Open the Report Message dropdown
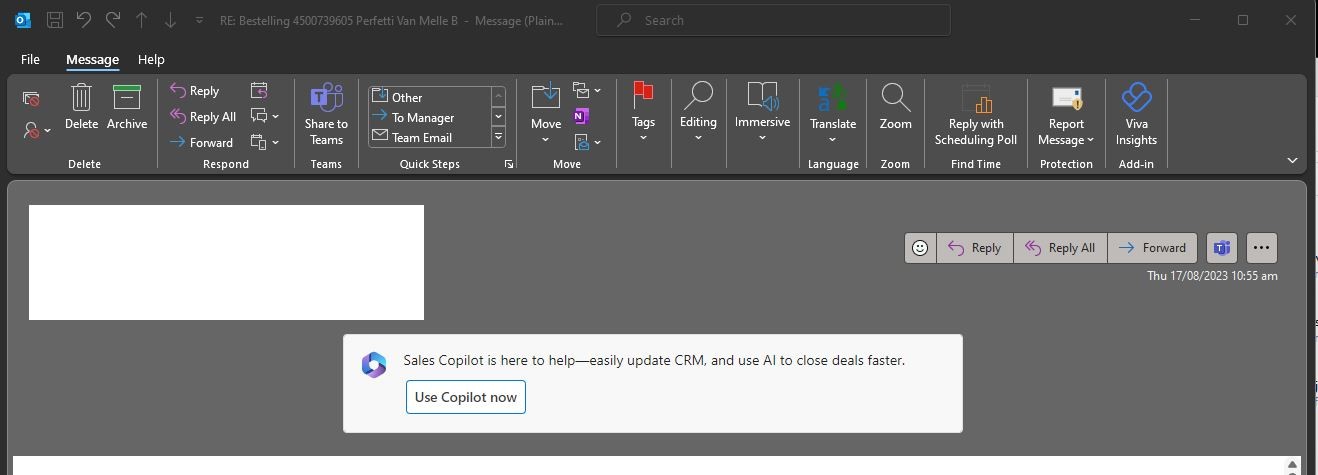 pos(1066,115)
